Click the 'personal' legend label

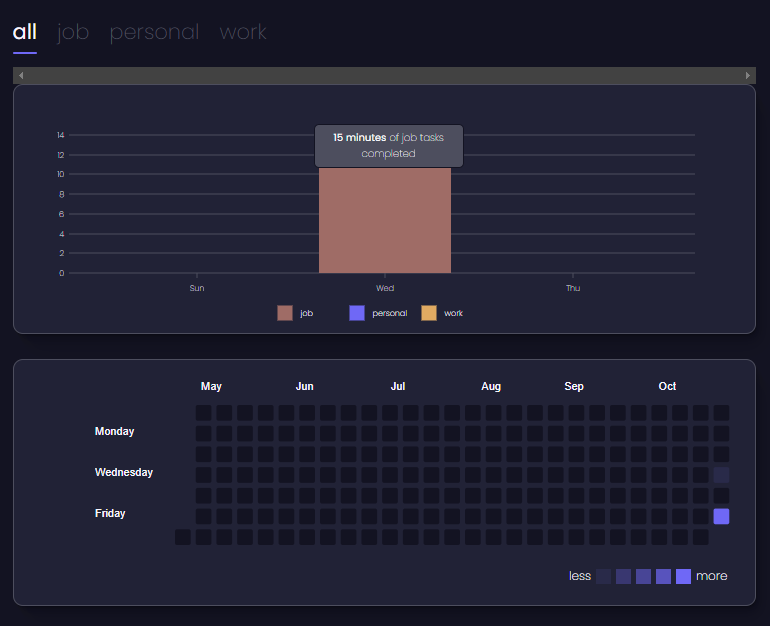click(389, 313)
